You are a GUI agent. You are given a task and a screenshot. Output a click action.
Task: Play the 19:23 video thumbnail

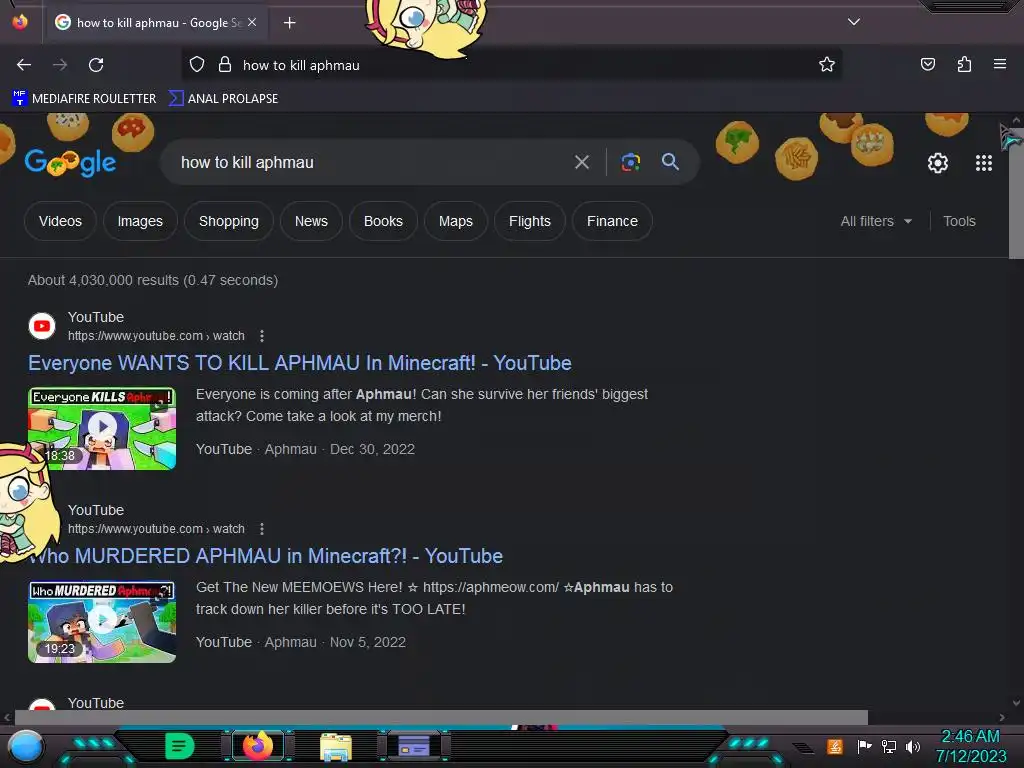pyautogui.click(x=102, y=622)
